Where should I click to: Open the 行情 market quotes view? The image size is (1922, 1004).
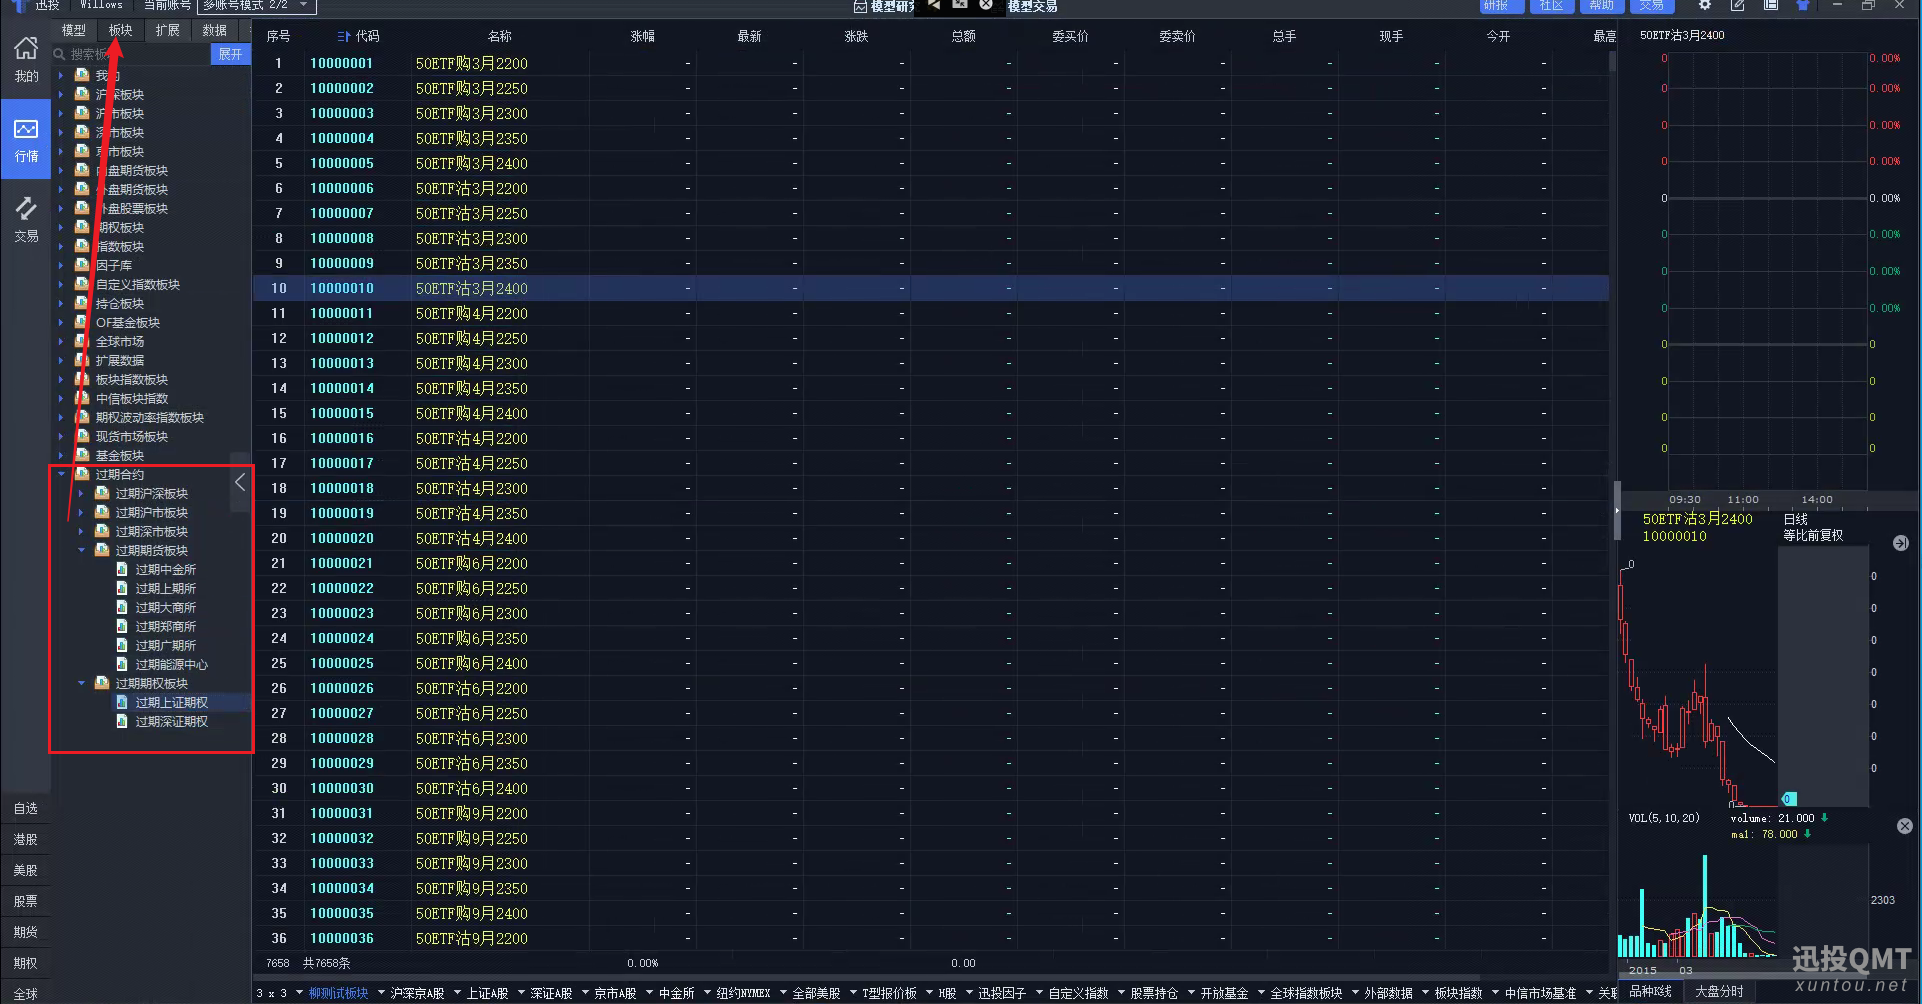point(26,140)
